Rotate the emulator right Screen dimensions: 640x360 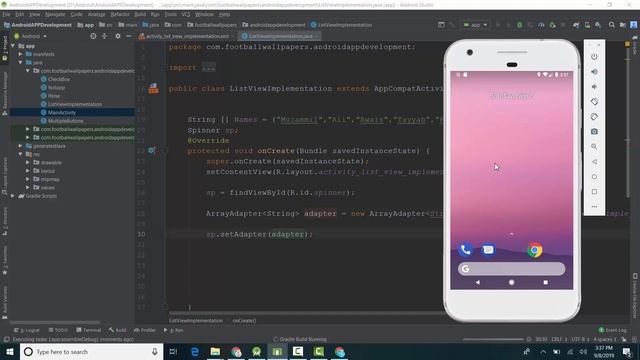click(x=594, y=117)
